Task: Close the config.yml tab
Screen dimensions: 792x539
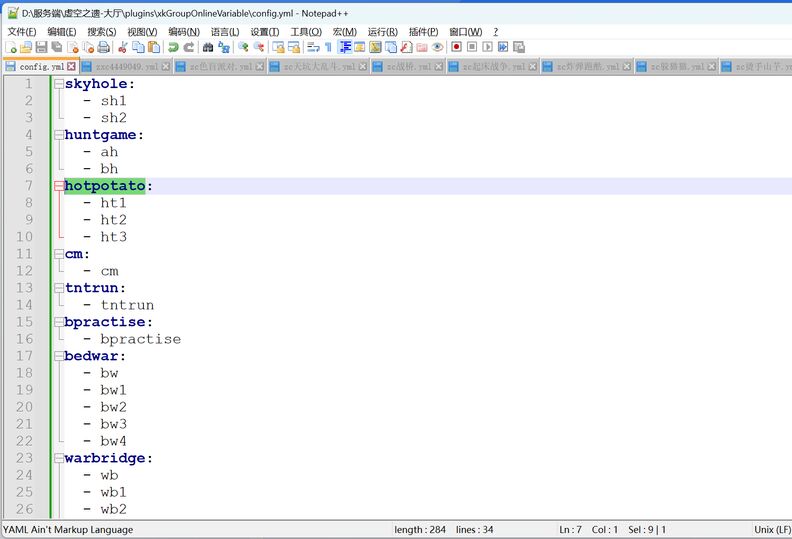Action: pos(71,67)
